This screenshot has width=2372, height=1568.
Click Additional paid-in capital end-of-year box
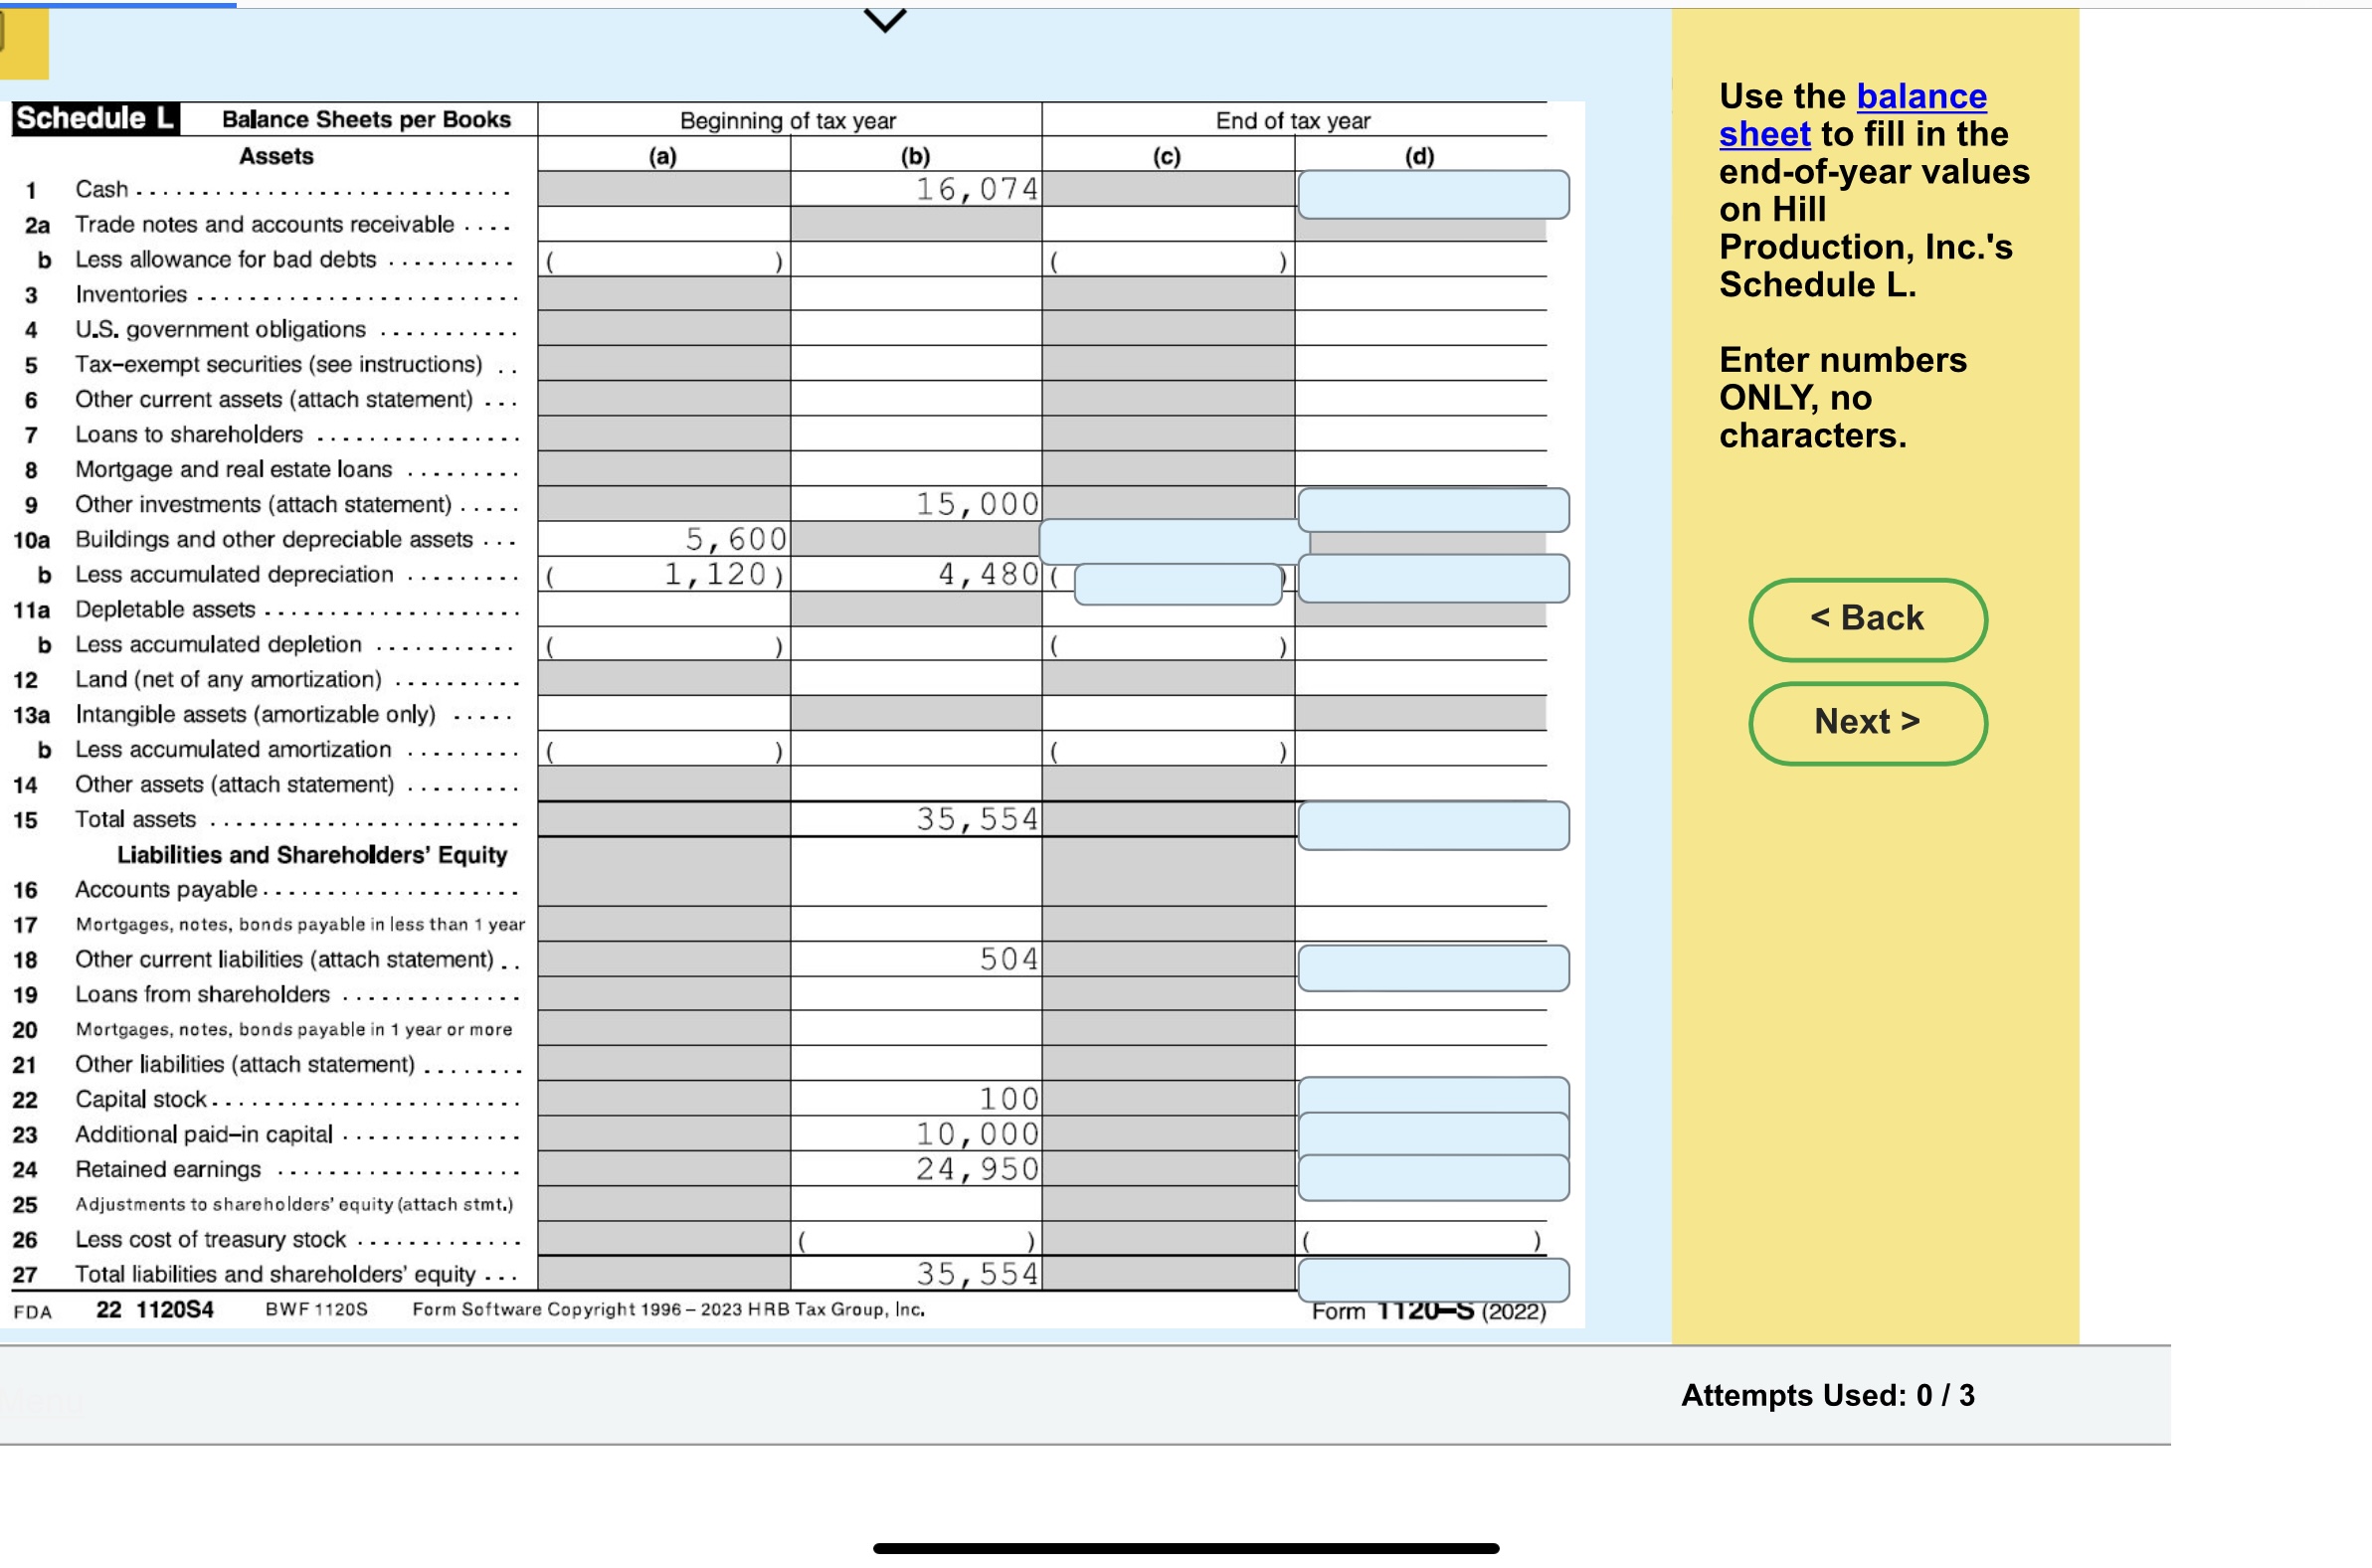coord(1433,1132)
